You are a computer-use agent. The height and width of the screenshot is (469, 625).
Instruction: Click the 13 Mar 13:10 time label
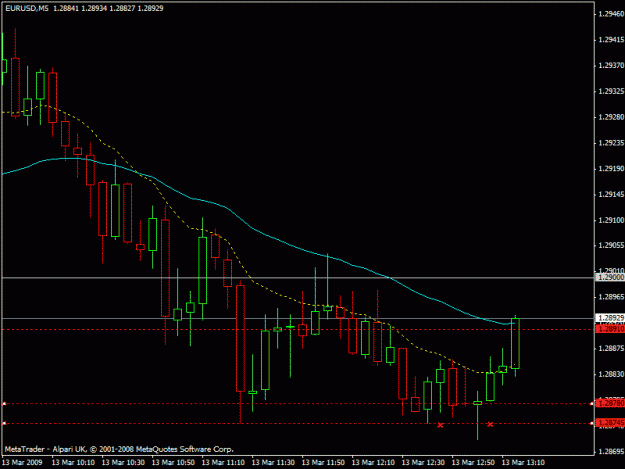pyautogui.click(x=523, y=463)
